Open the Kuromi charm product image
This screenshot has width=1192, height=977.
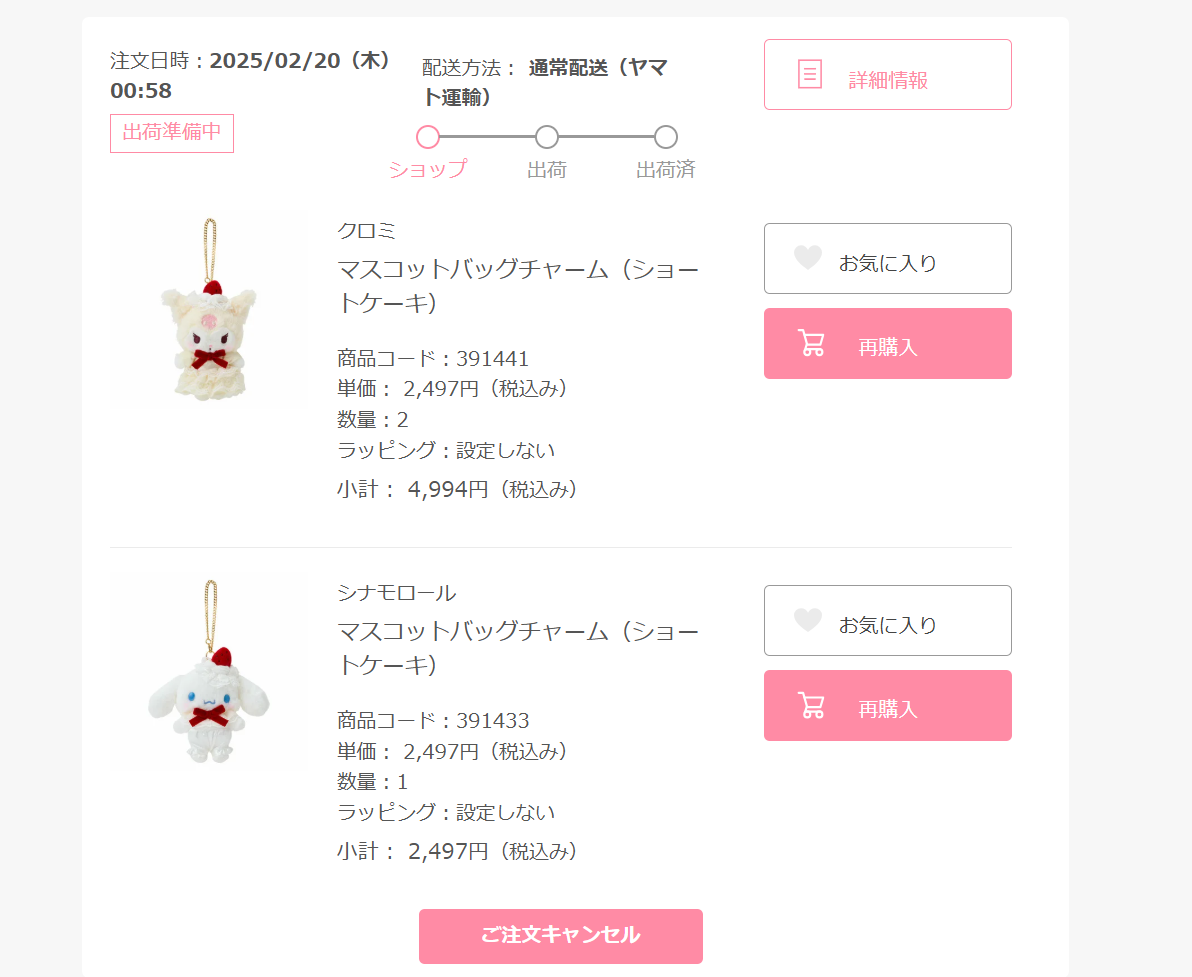pyautogui.click(x=208, y=309)
